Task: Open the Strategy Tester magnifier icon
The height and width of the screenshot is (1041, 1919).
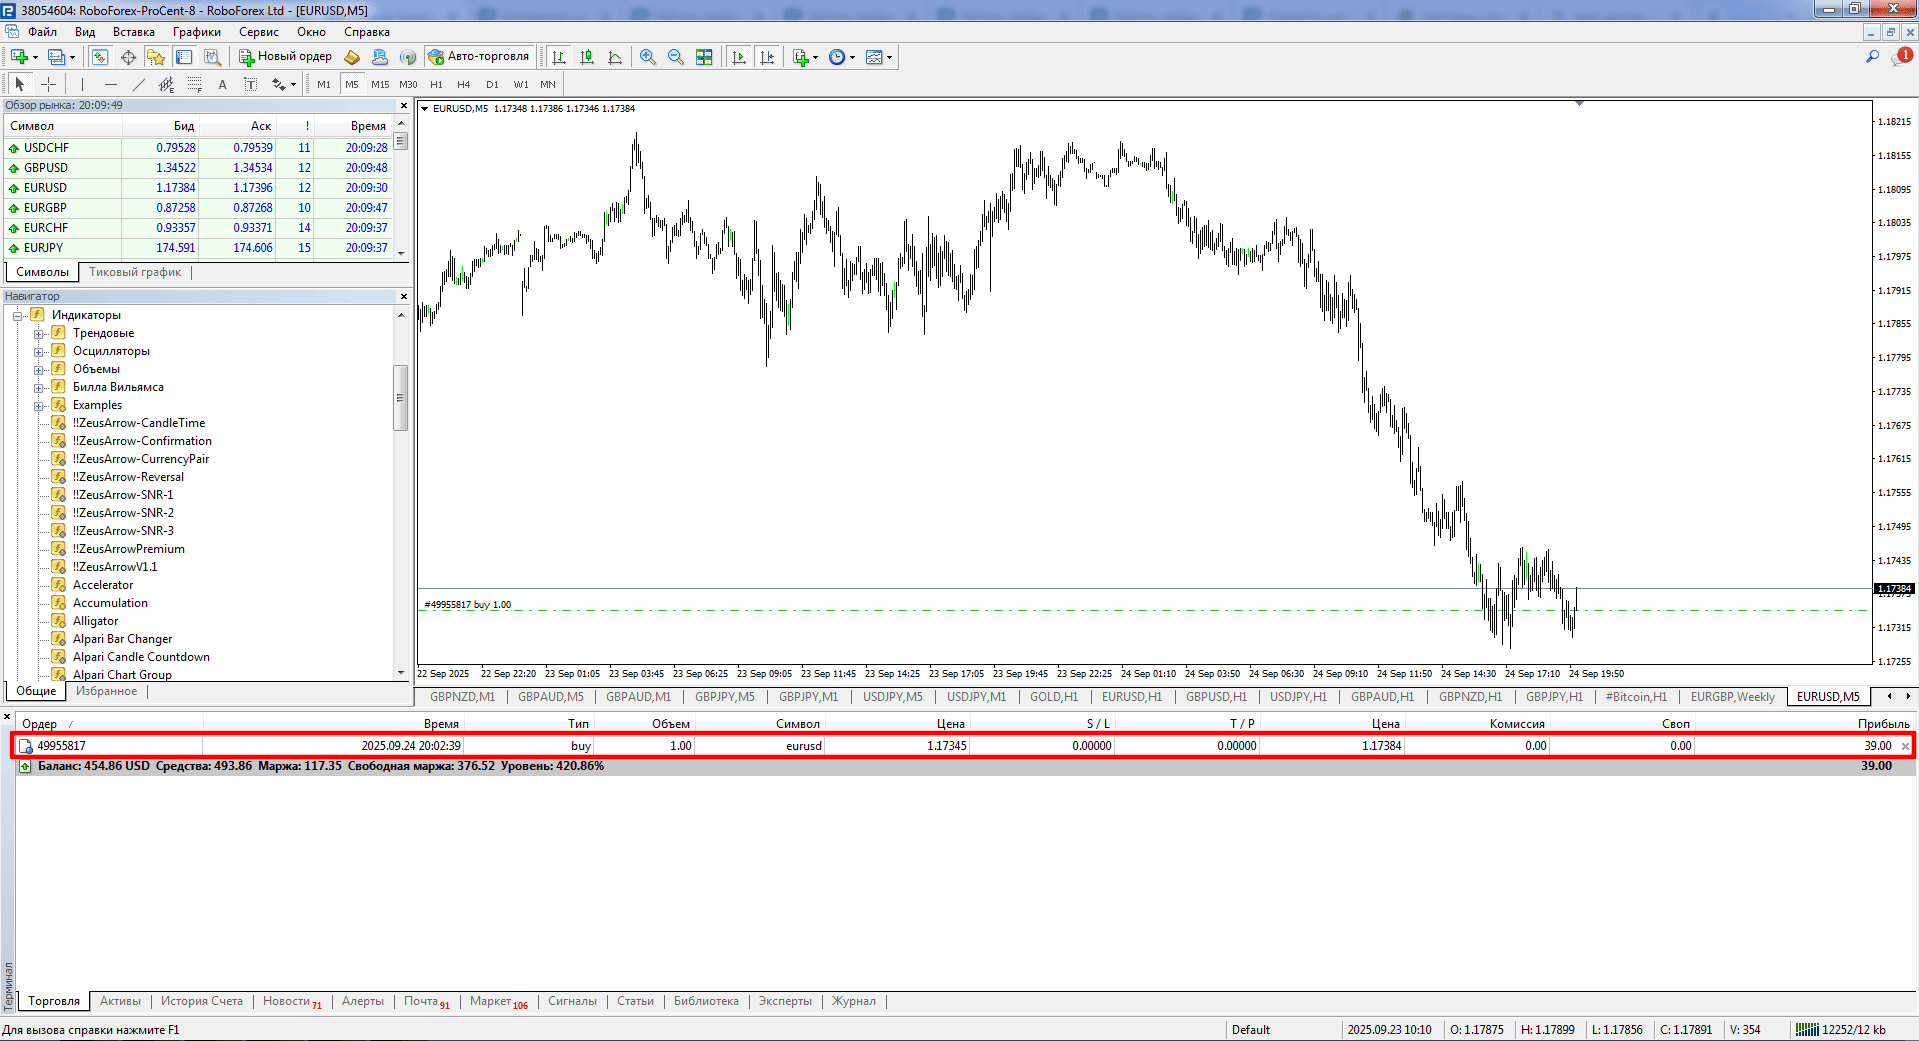Action: coord(212,57)
